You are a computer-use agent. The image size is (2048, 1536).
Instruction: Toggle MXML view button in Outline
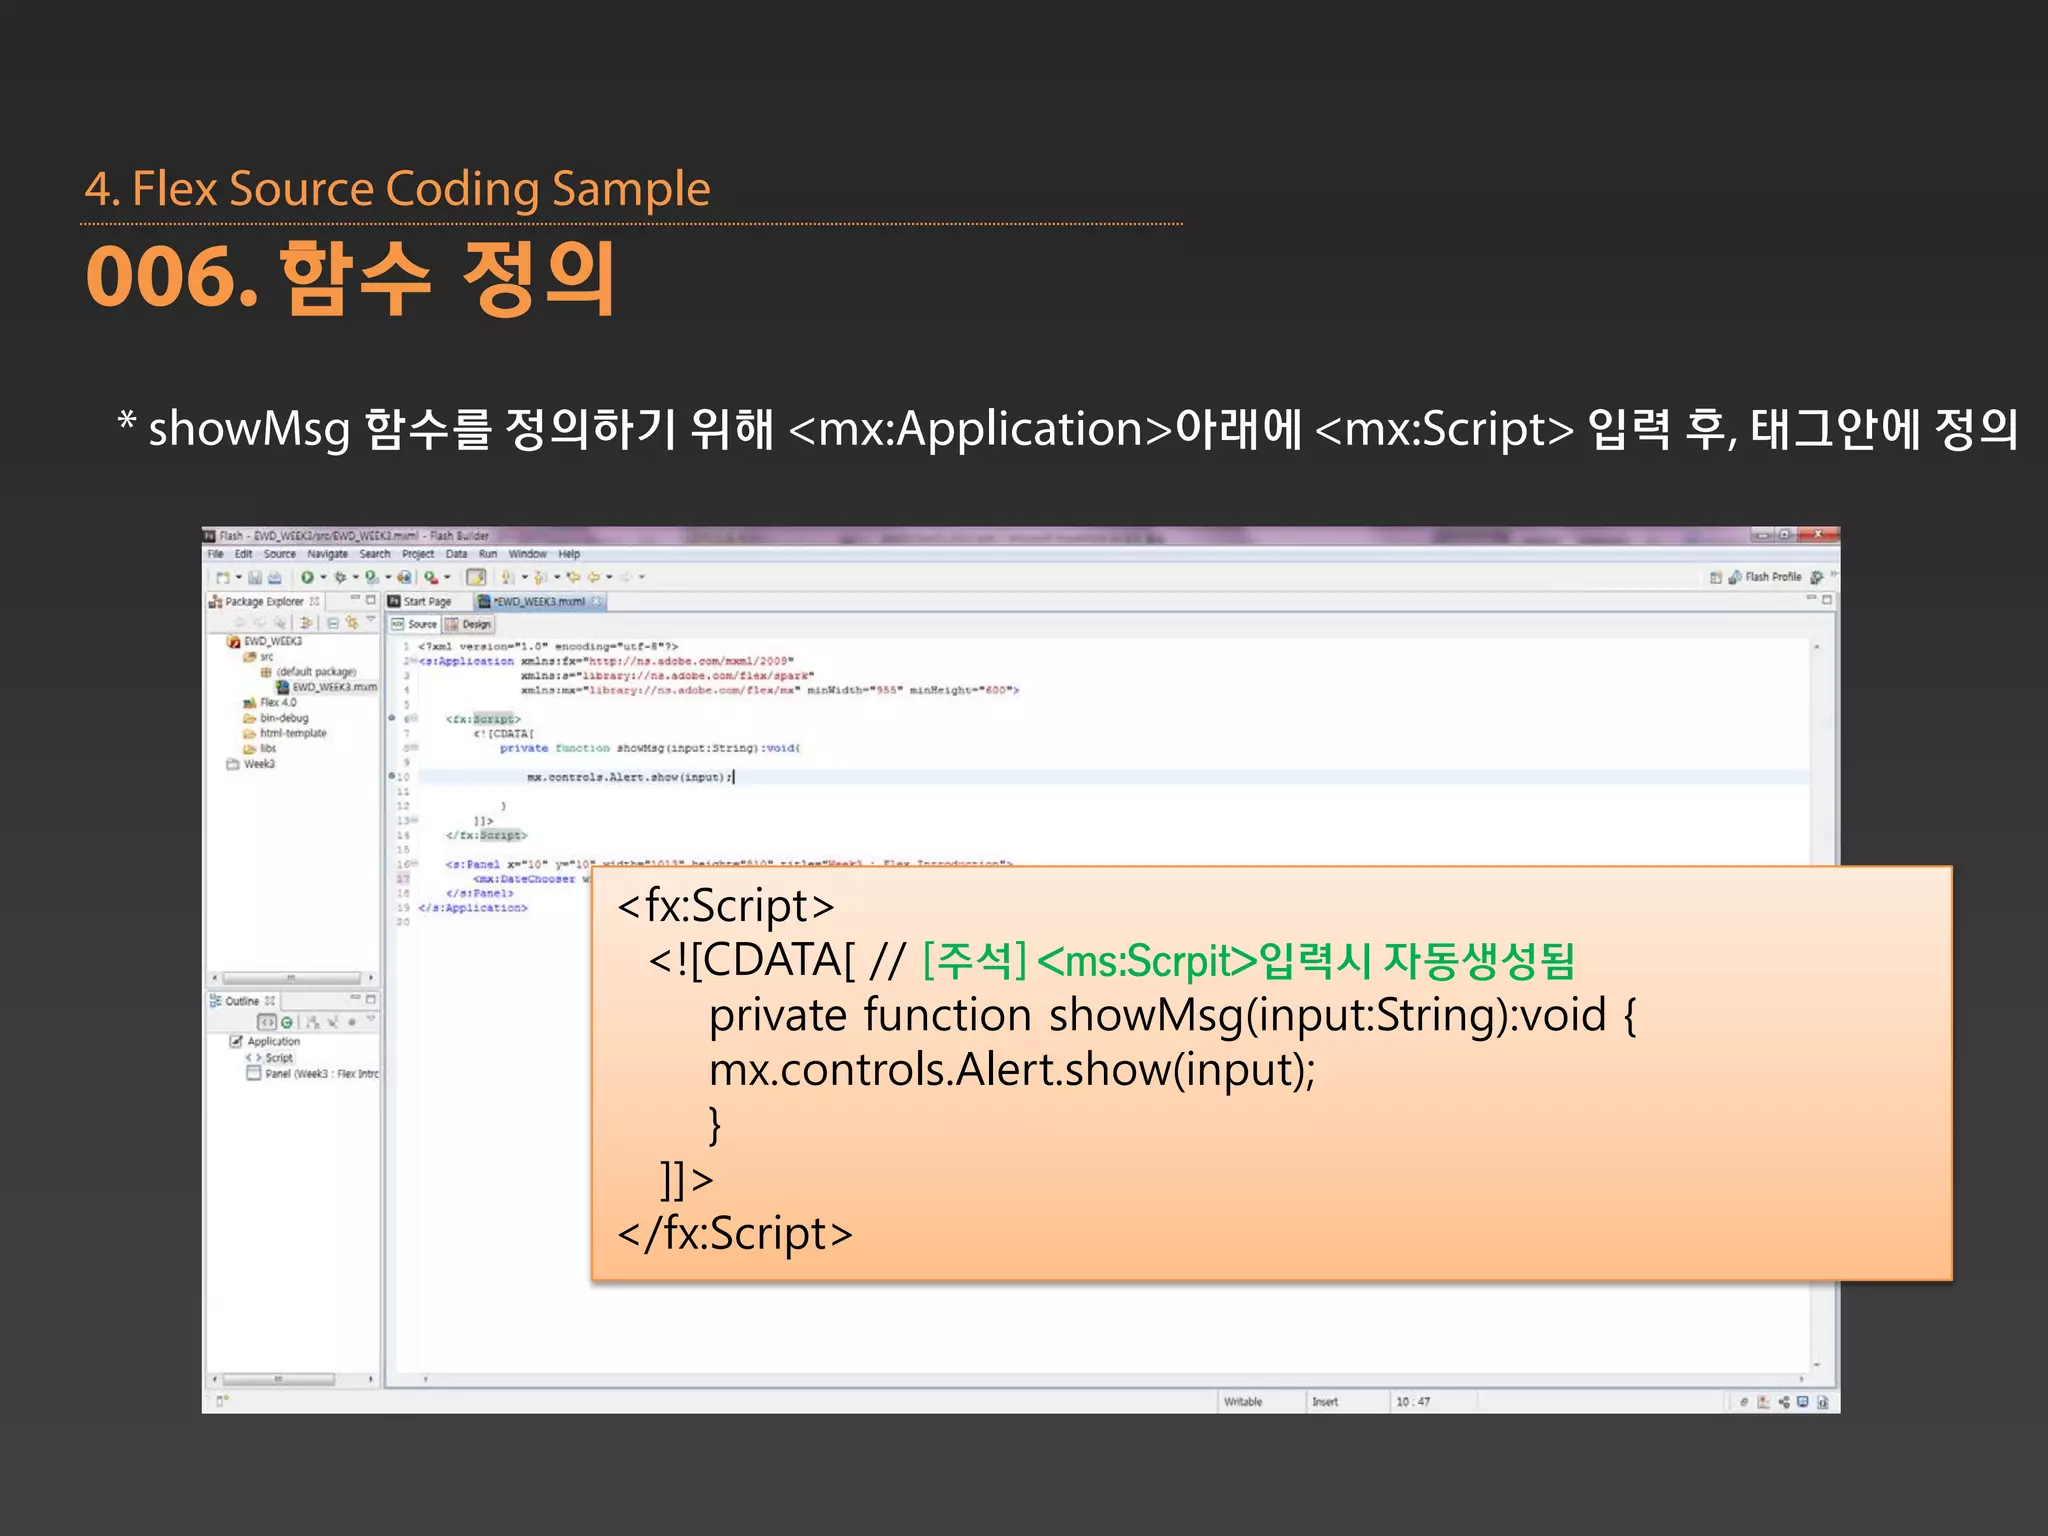[x=267, y=1022]
